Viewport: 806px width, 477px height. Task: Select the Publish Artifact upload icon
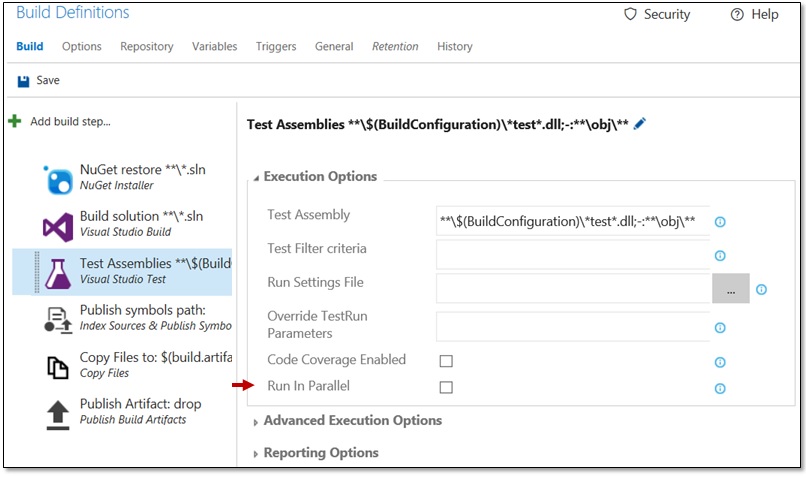pyautogui.click(x=57, y=412)
